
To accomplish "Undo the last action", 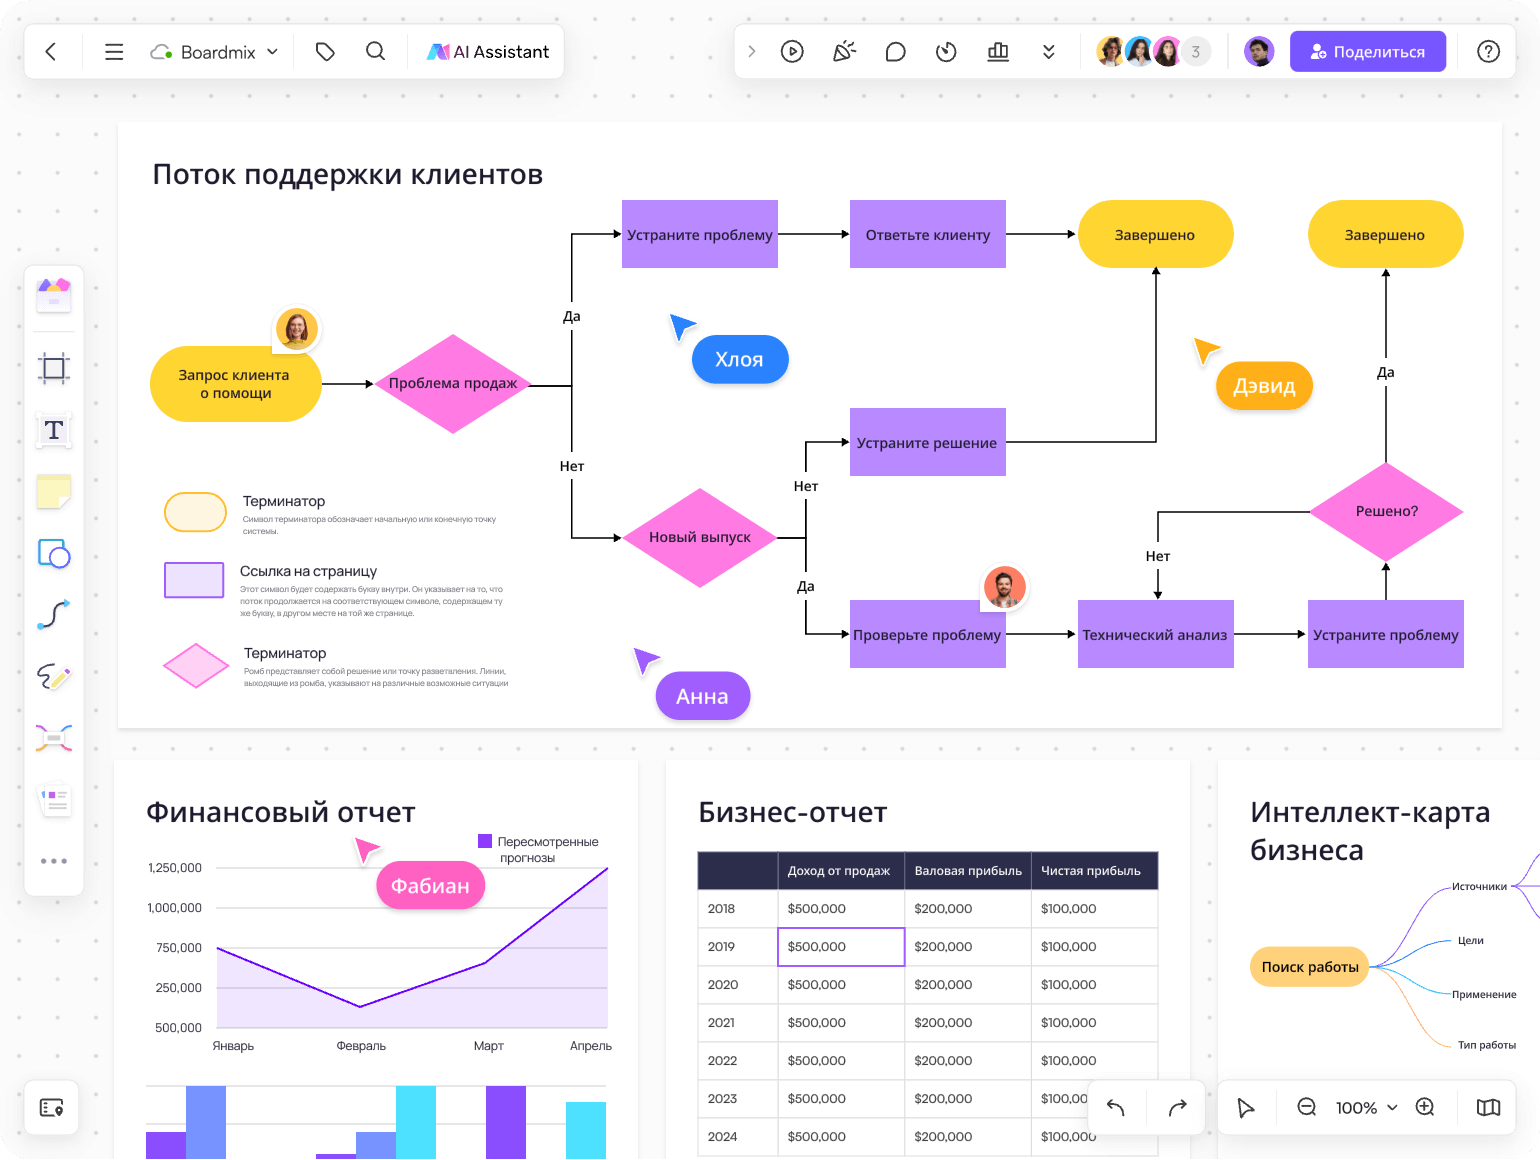I will [1116, 1107].
